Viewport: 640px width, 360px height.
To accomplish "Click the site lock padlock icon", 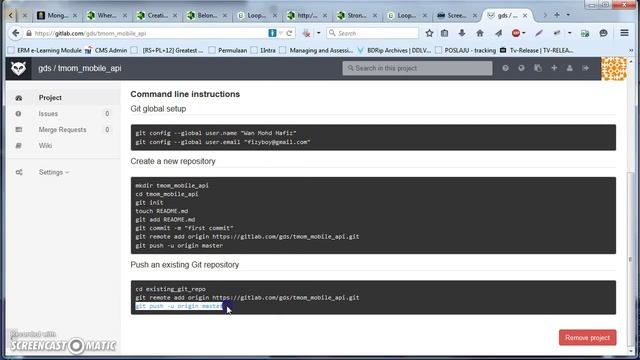I will pyautogui.click(x=29, y=33).
